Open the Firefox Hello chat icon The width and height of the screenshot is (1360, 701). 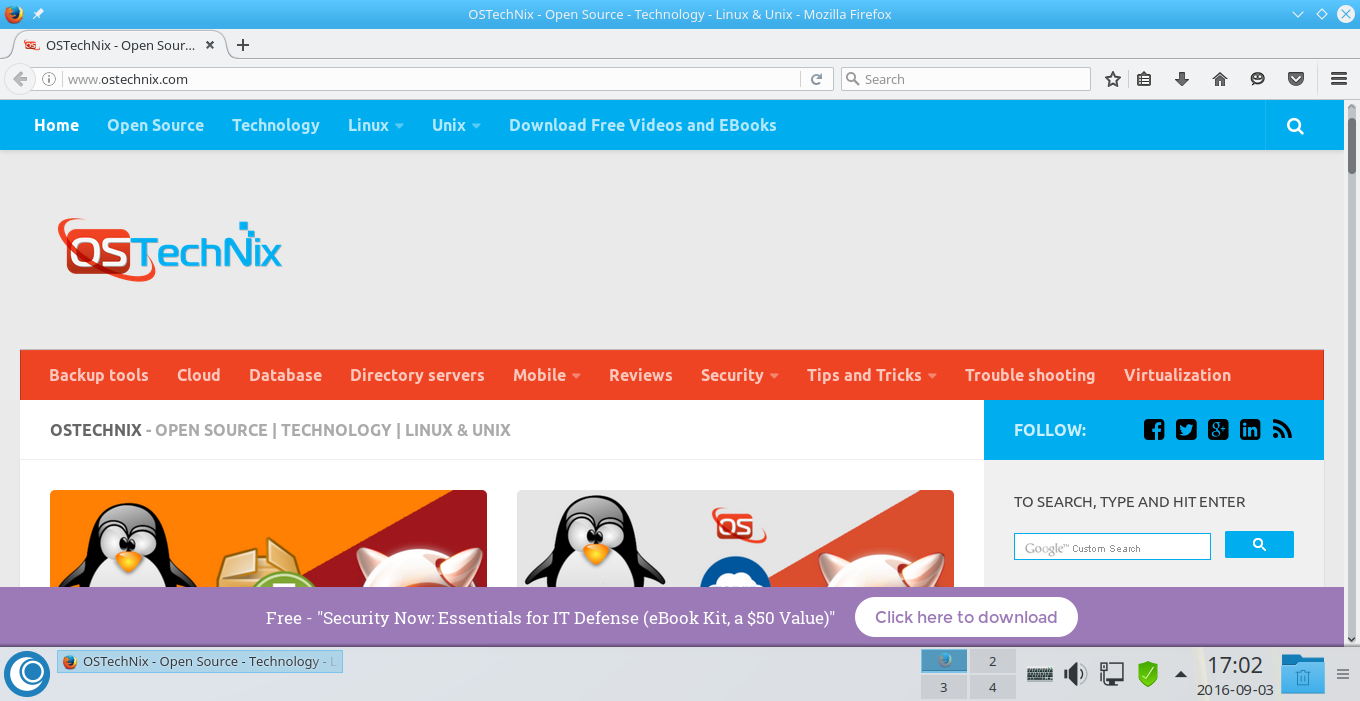tap(1258, 79)
